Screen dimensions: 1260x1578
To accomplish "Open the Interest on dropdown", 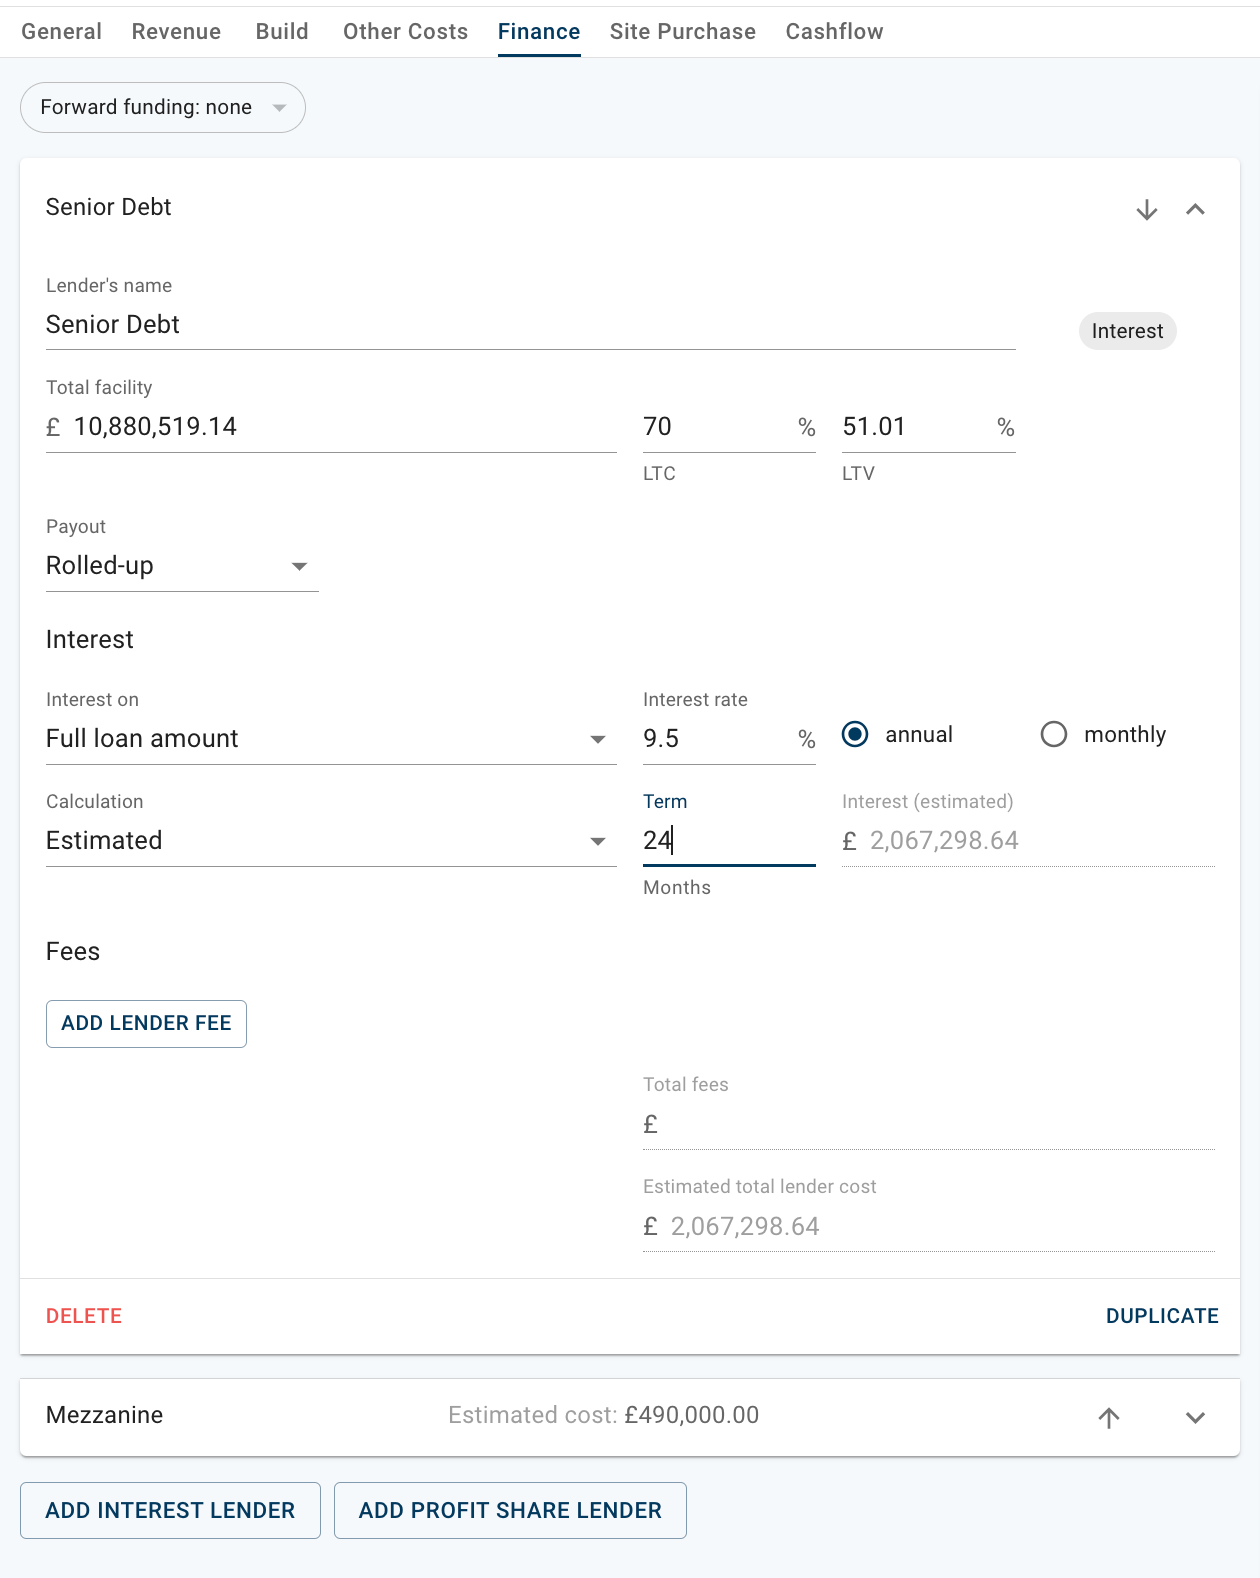I will (330, 739).
